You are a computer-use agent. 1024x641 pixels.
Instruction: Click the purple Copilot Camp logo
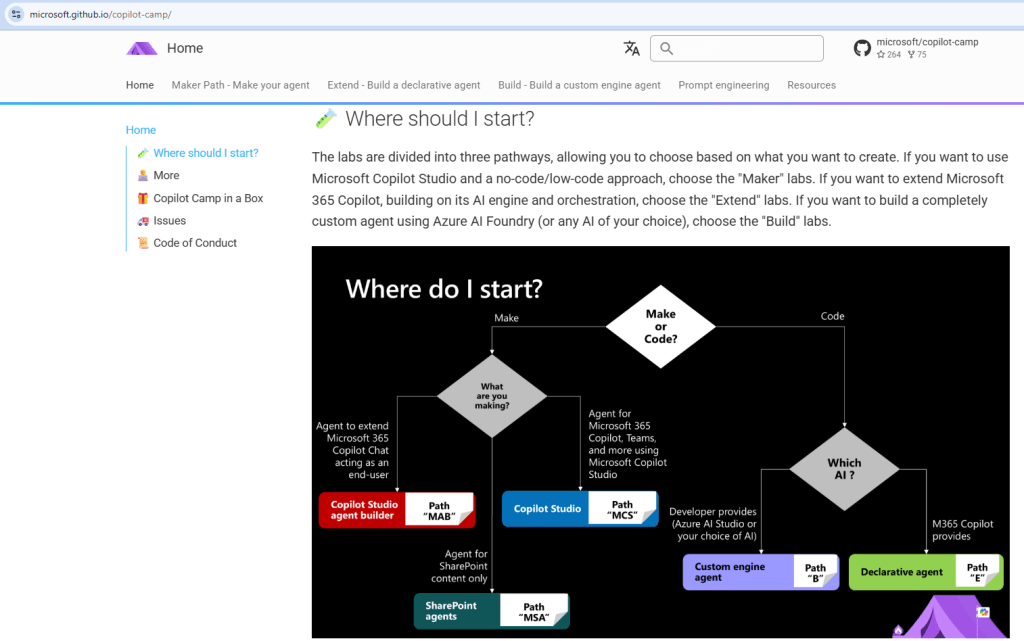(142, 48)
